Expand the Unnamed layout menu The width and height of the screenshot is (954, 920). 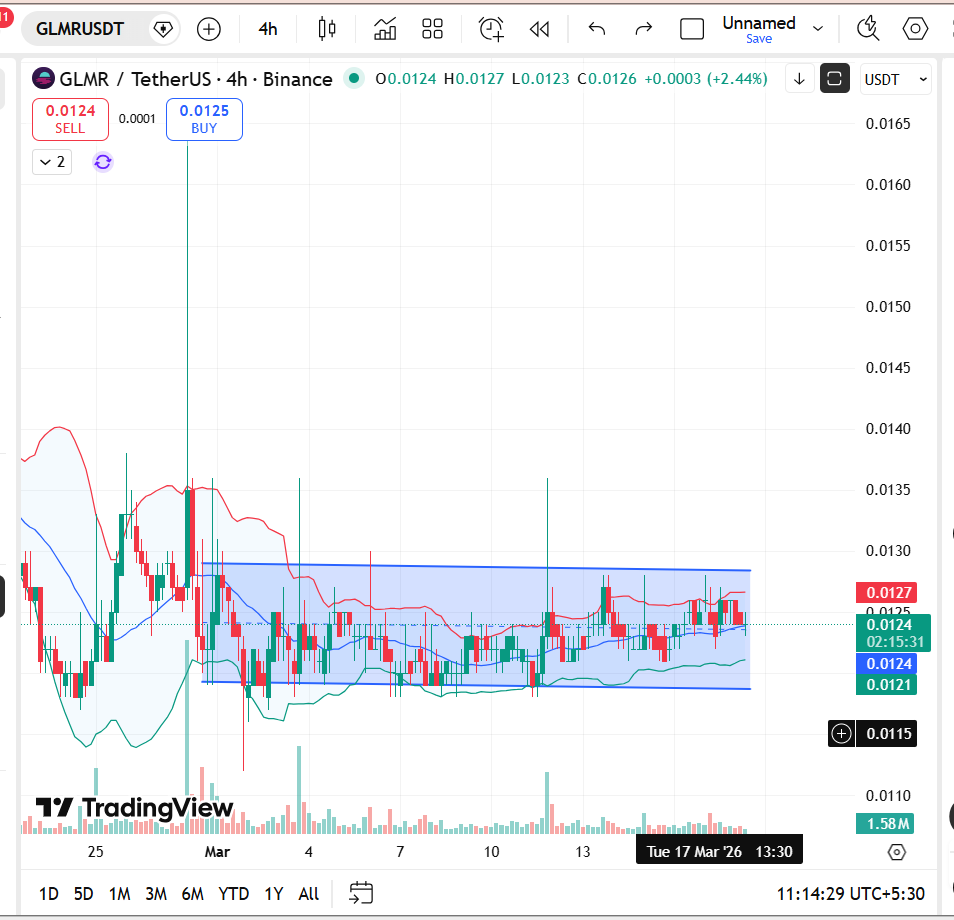[818, 29]
